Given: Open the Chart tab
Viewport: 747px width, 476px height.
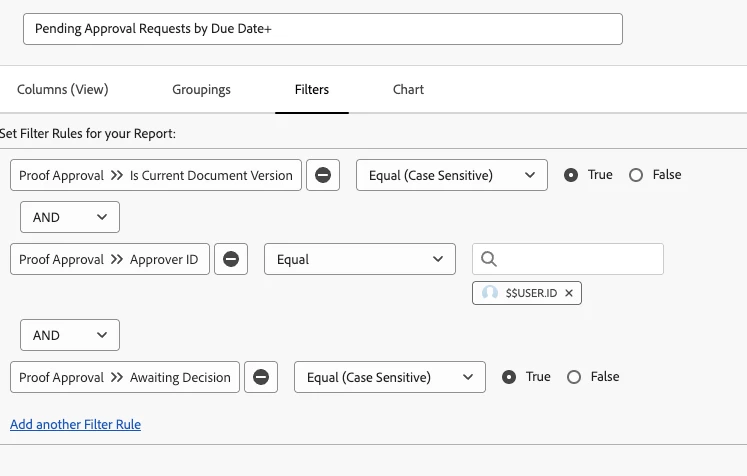Looking at the screenshot, I should 408,90.
